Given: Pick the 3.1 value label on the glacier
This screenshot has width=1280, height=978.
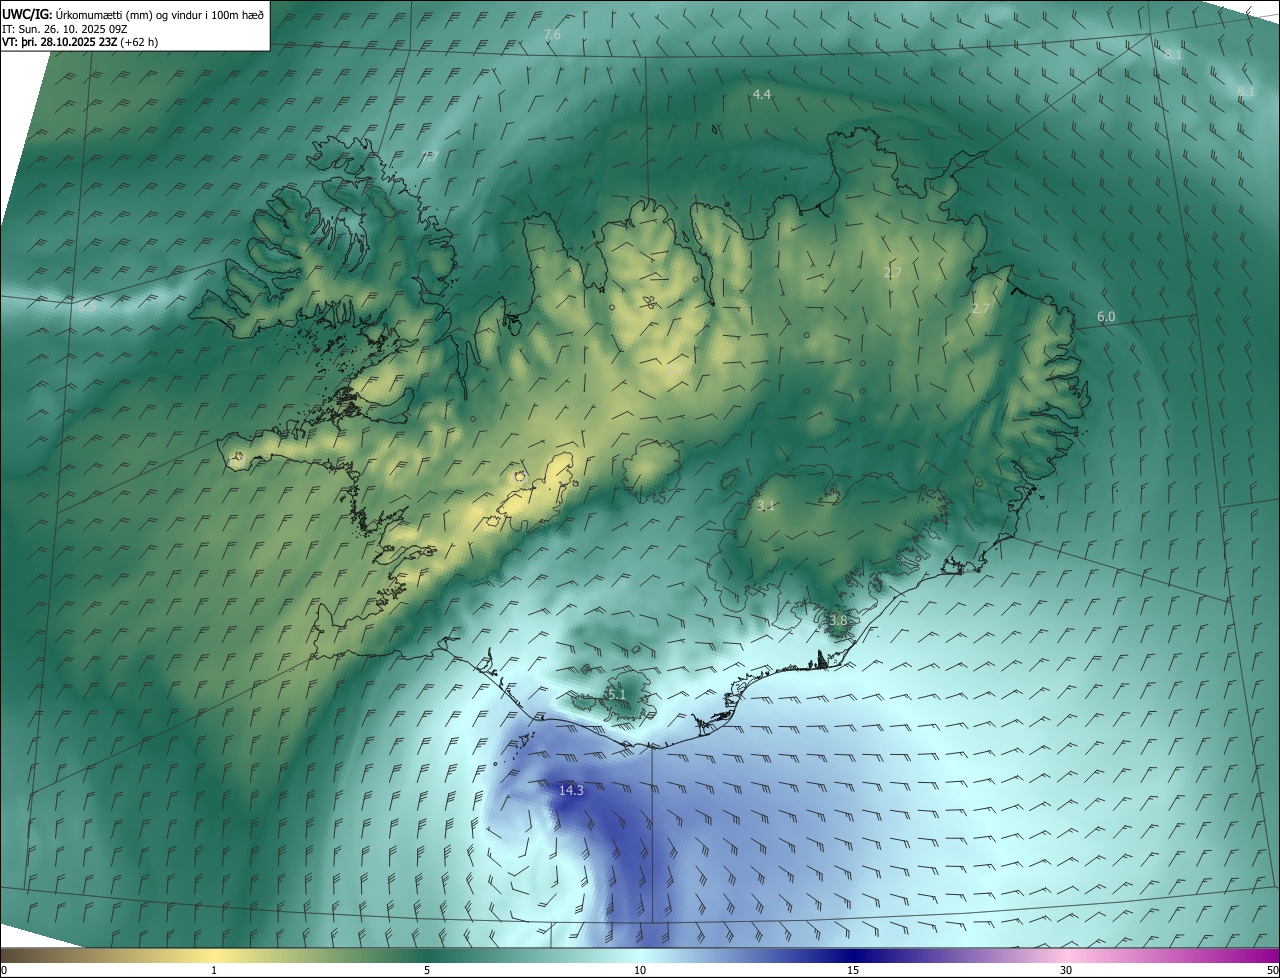Looking at the screenshot, I should [766, 506].
